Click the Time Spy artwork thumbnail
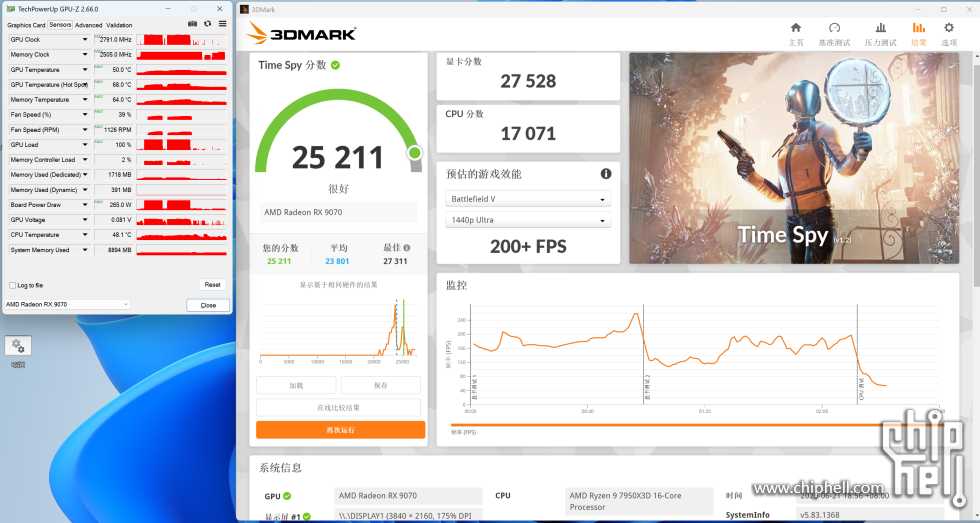Viewport: 980px width, 523px height. coord(794,158)
